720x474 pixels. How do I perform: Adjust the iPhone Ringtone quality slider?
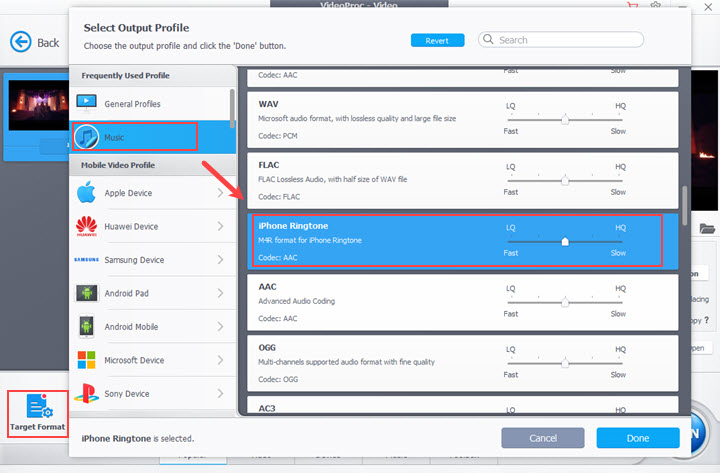(x=565, y=242)
